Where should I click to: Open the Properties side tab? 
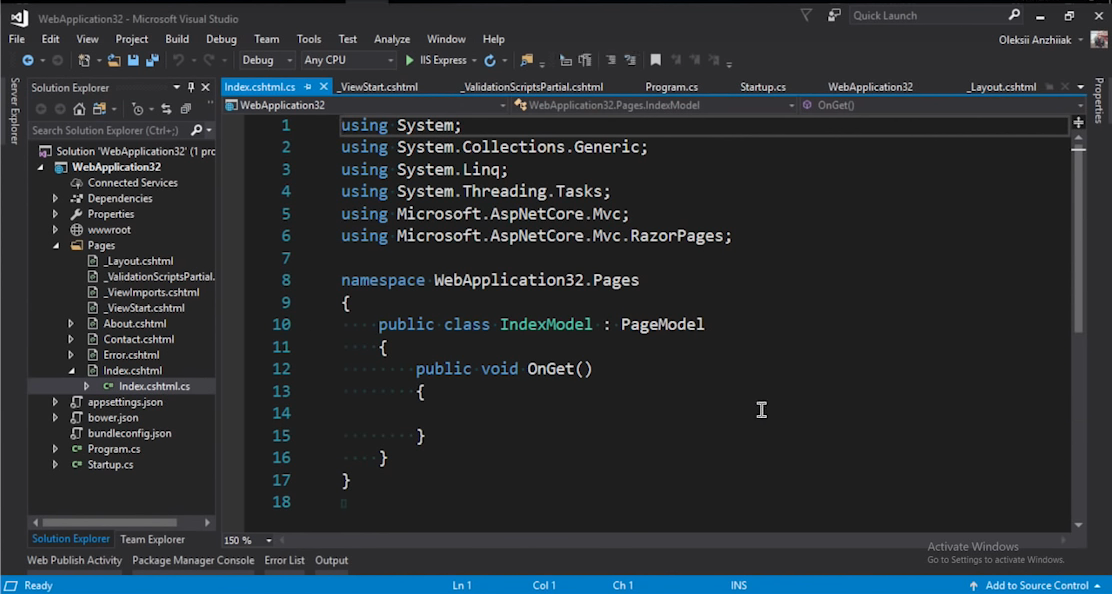click(x=1099, y=100)
